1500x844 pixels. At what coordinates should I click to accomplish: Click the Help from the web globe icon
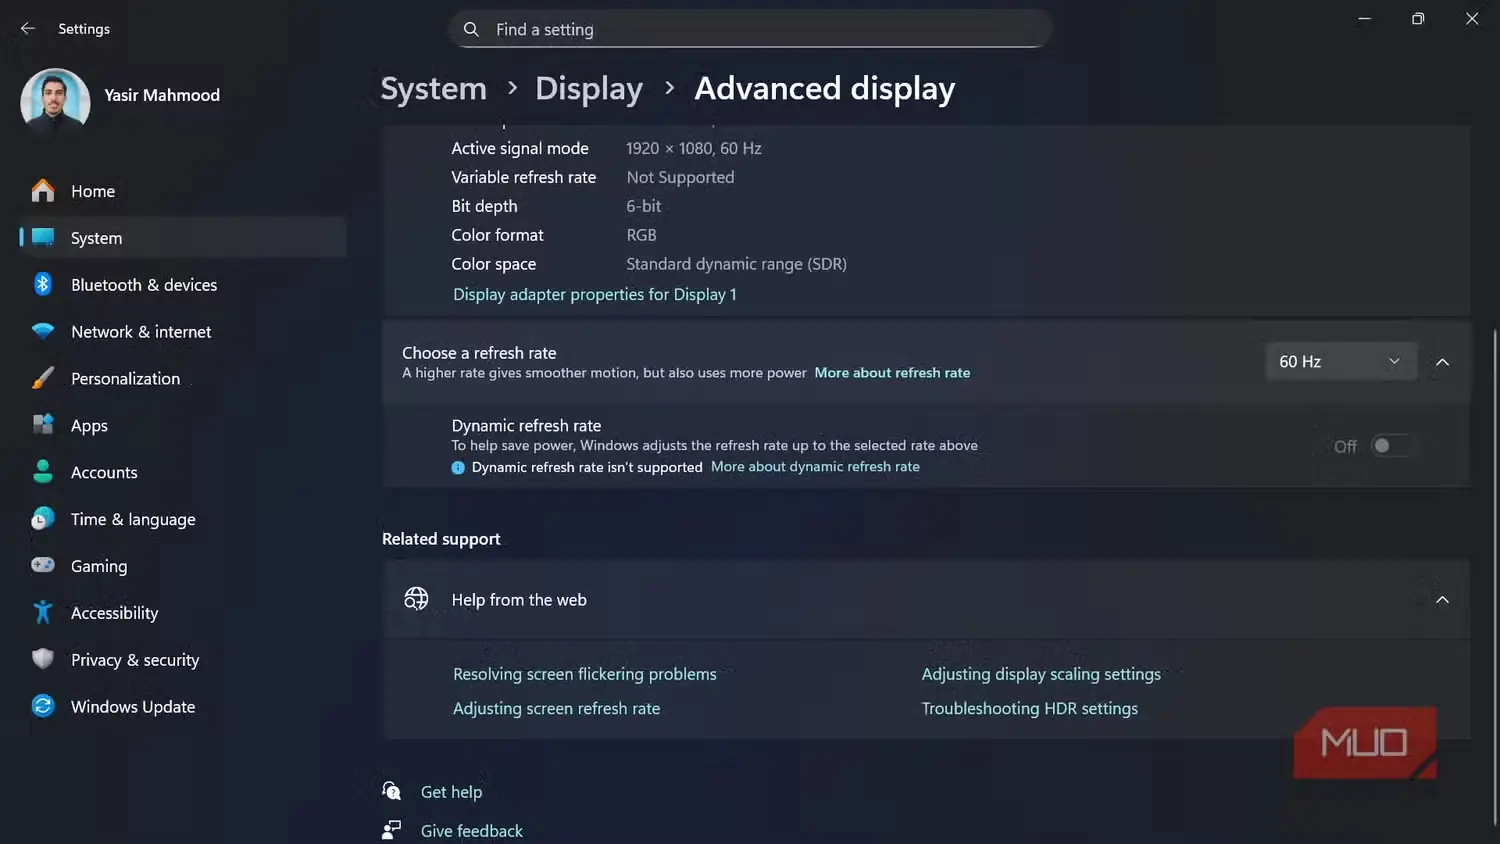click(416, 599)
